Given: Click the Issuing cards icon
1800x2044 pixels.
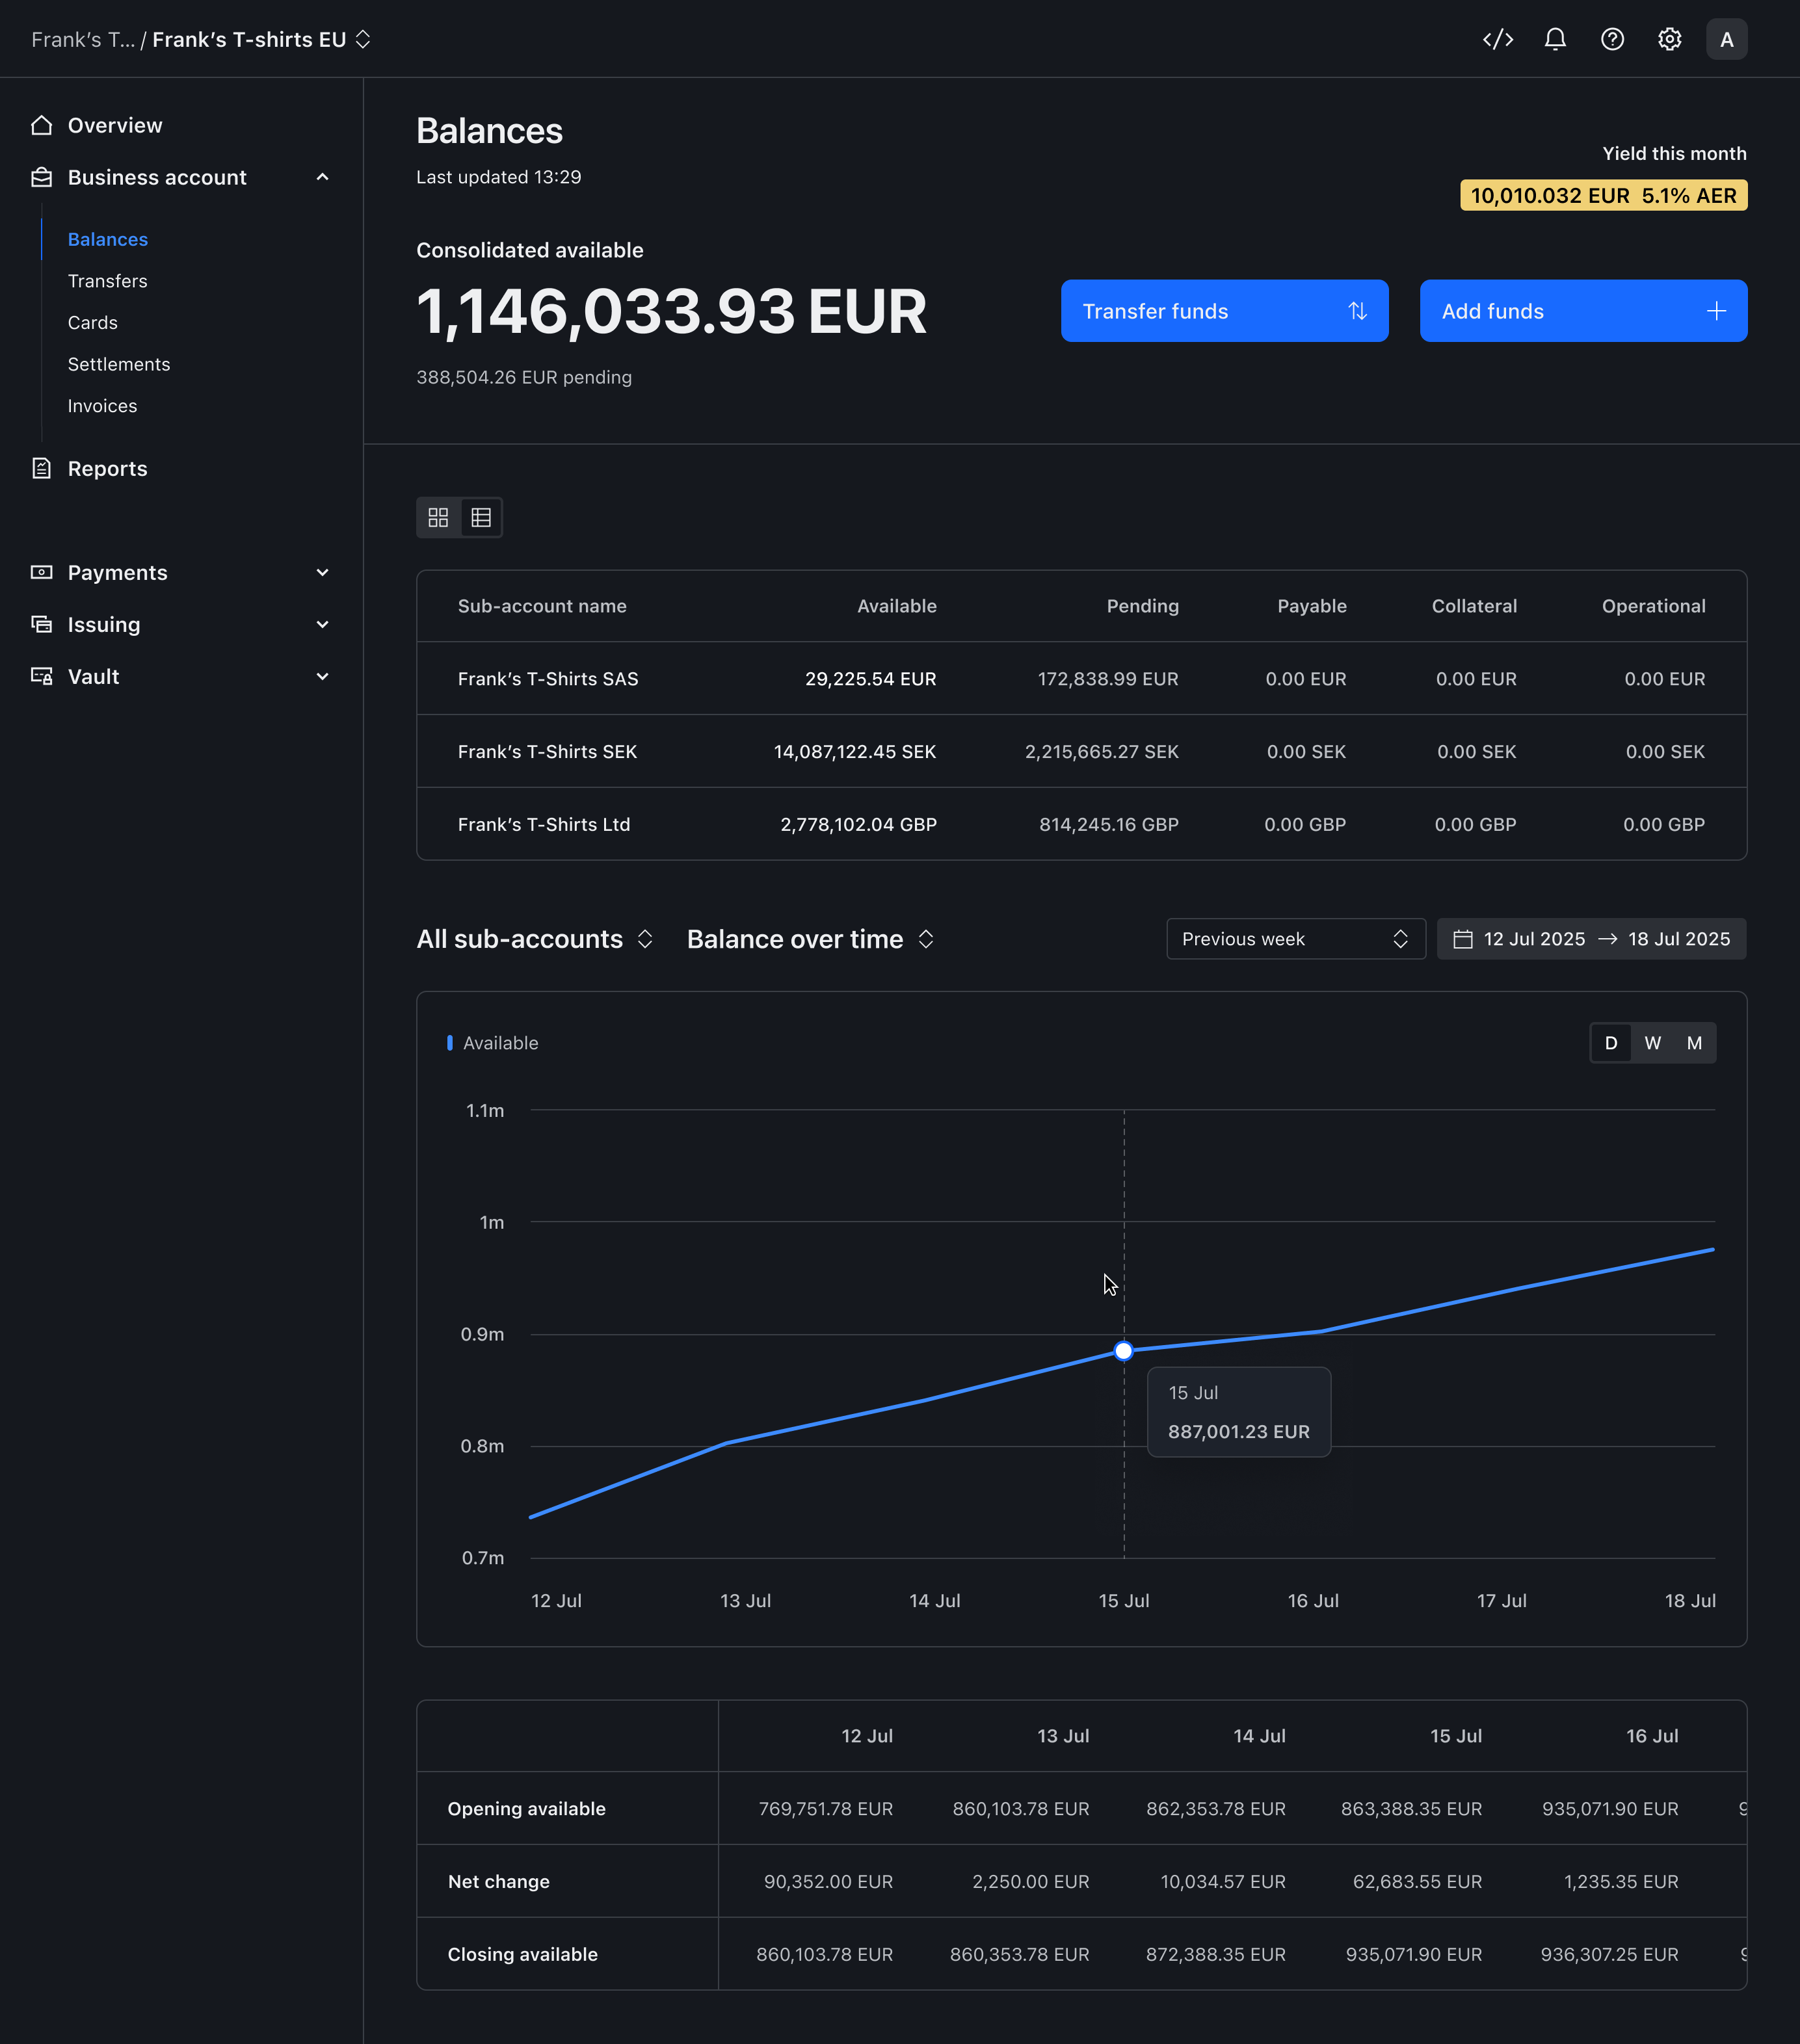Looking at the screenshot, I should pos(41,624).
